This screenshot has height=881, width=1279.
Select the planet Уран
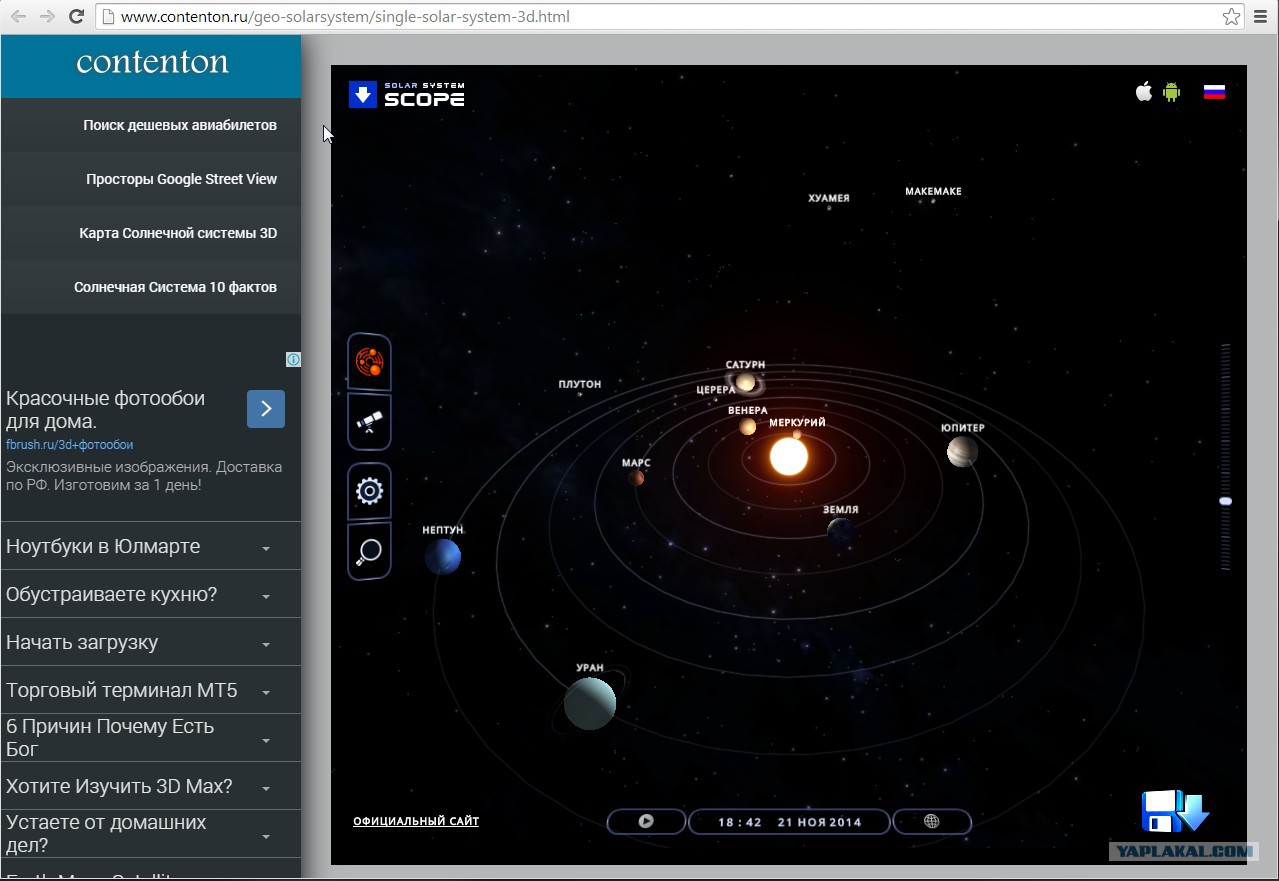click(x=590, y=702)
